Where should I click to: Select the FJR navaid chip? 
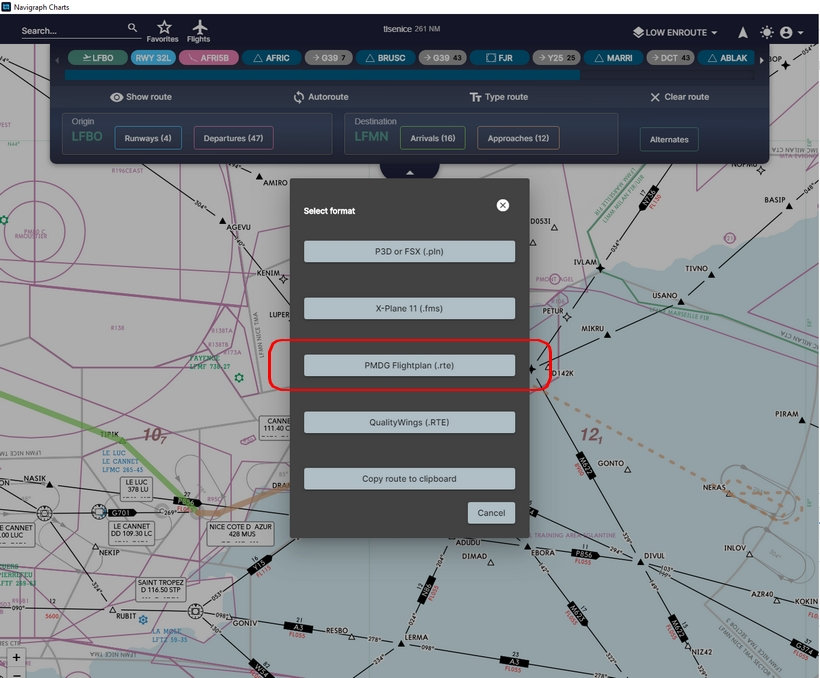[500, 58]
